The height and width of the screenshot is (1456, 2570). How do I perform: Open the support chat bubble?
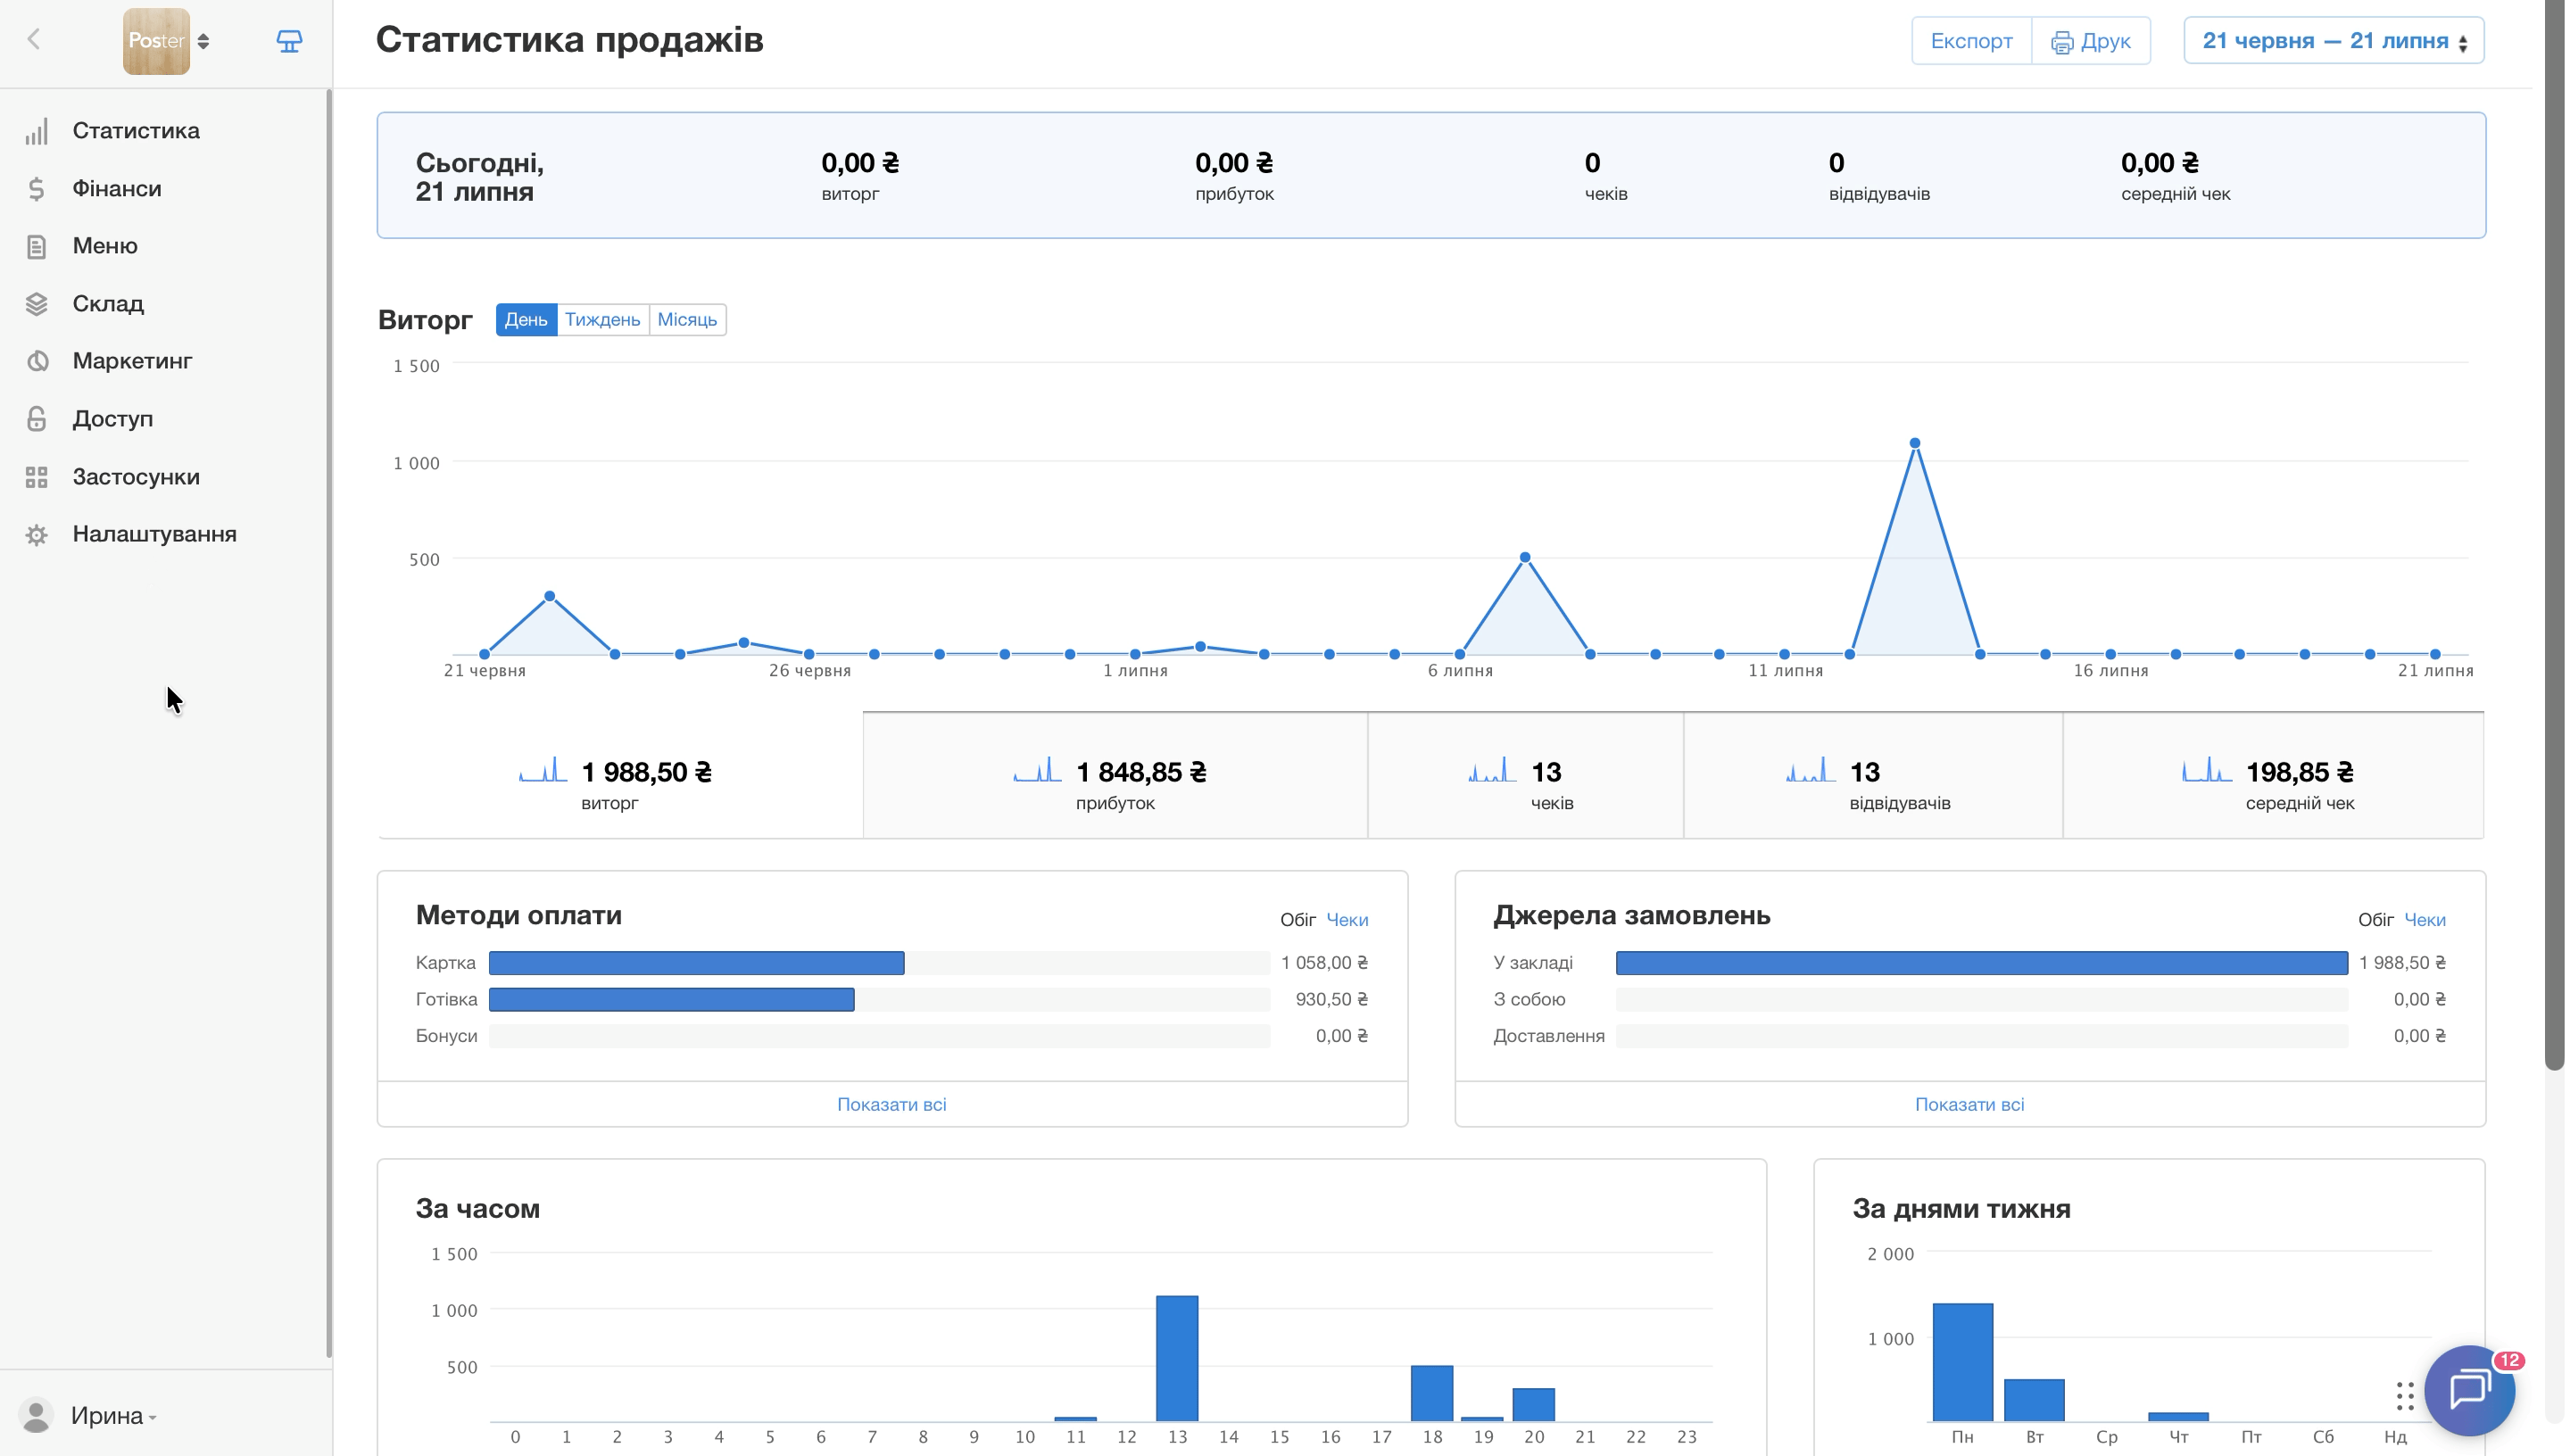pos(2470,1390)
